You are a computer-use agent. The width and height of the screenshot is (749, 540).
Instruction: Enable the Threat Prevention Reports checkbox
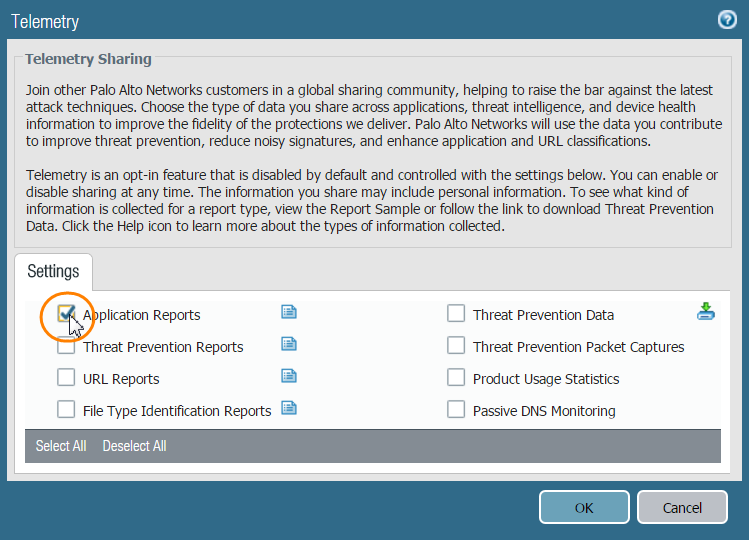(66, 347)
